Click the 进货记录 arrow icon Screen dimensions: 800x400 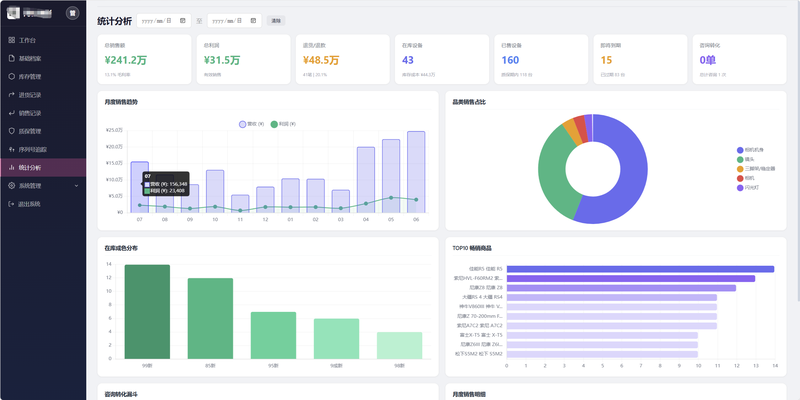click(12, 95)
